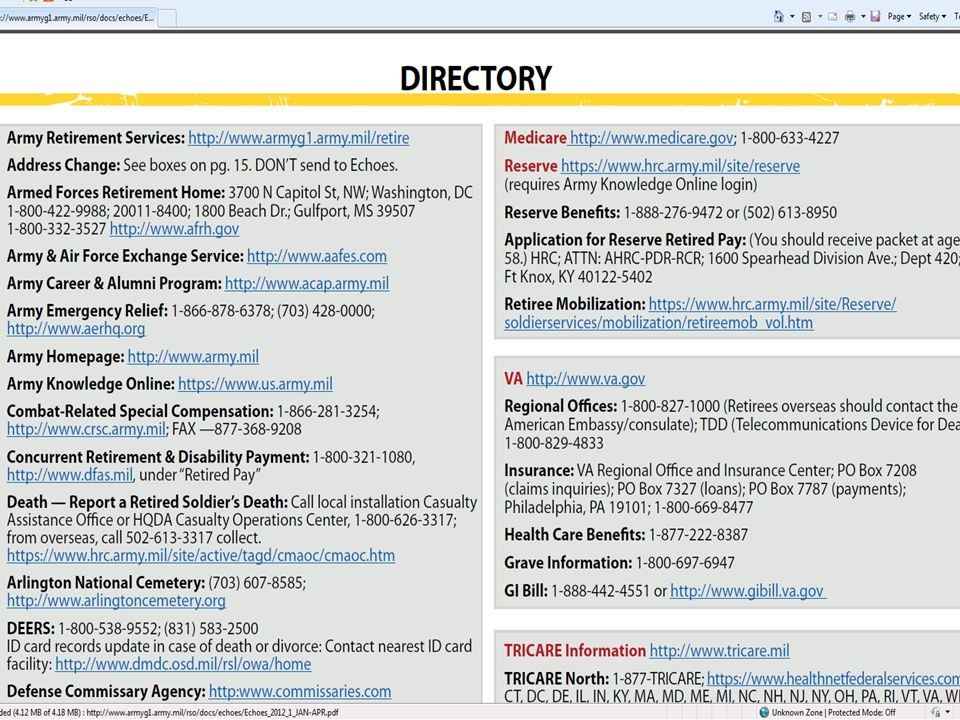The height and width of the screenshot is (720, 960).
Task: Click the 'Grave Information:' label
Action: (568, 563)
